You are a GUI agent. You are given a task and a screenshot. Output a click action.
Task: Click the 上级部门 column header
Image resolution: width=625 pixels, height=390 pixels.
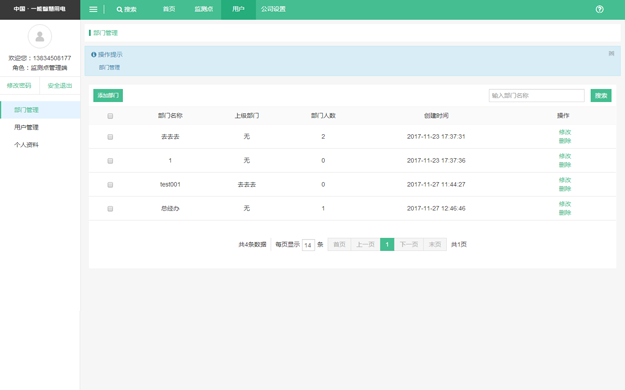coord(247,116)
